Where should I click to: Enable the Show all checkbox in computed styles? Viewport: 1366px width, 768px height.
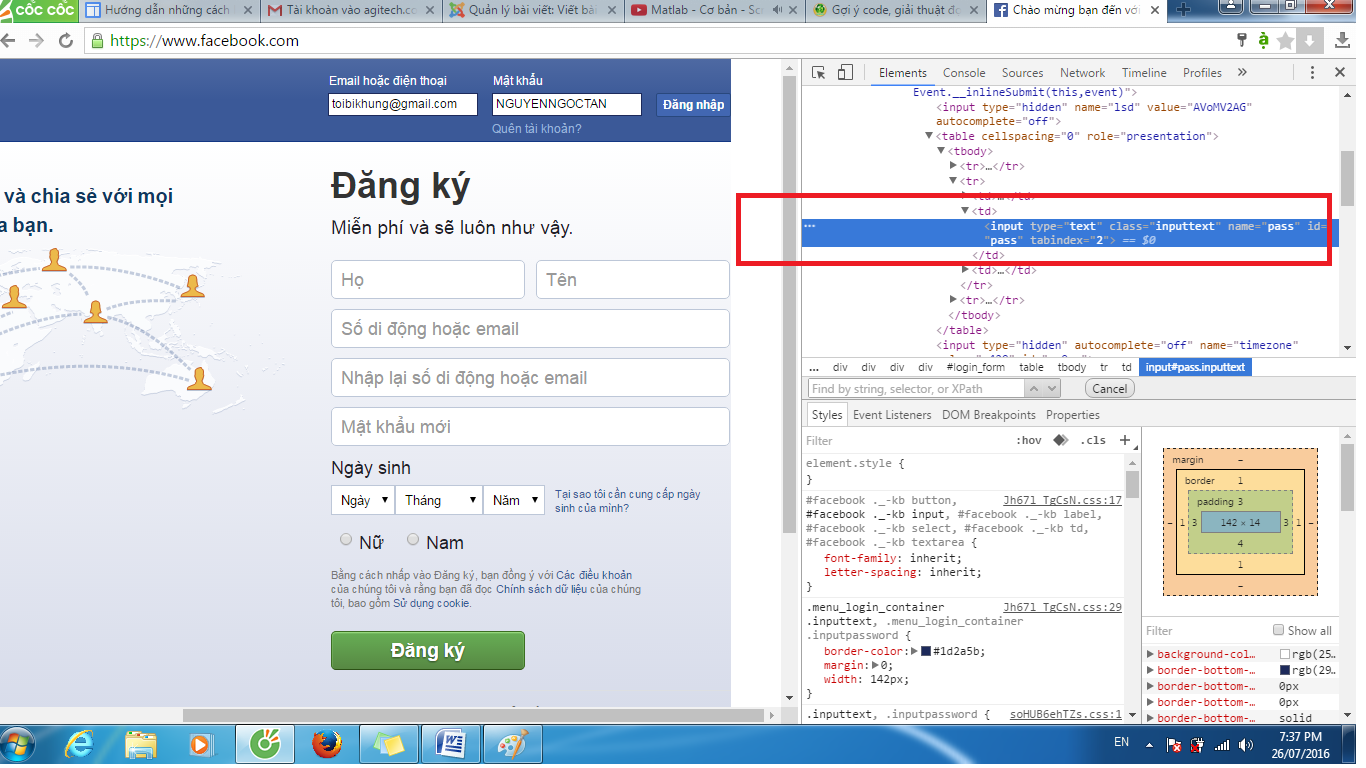click(1278, 630)
